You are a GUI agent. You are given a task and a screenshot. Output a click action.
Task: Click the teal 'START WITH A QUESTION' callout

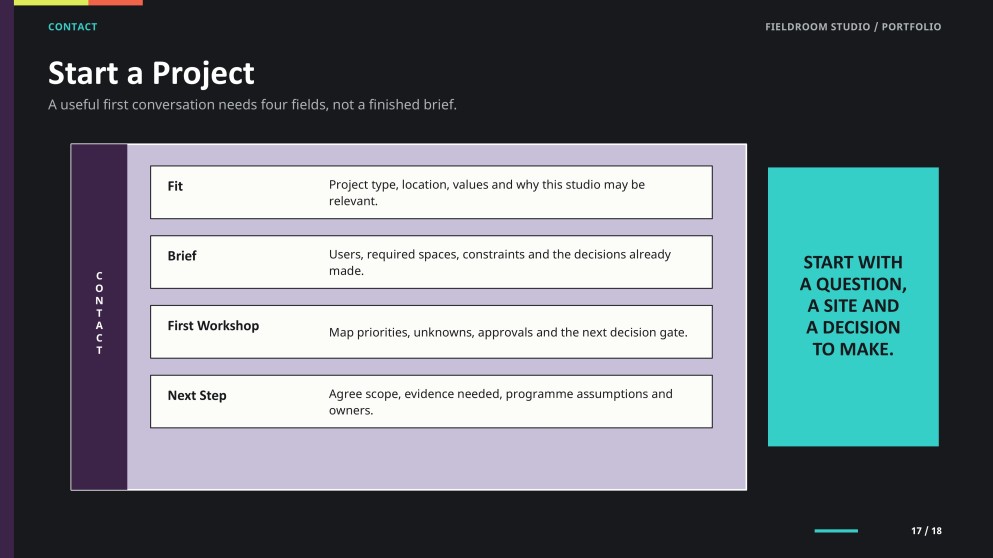pyautogui.click(x=853, y=307)
